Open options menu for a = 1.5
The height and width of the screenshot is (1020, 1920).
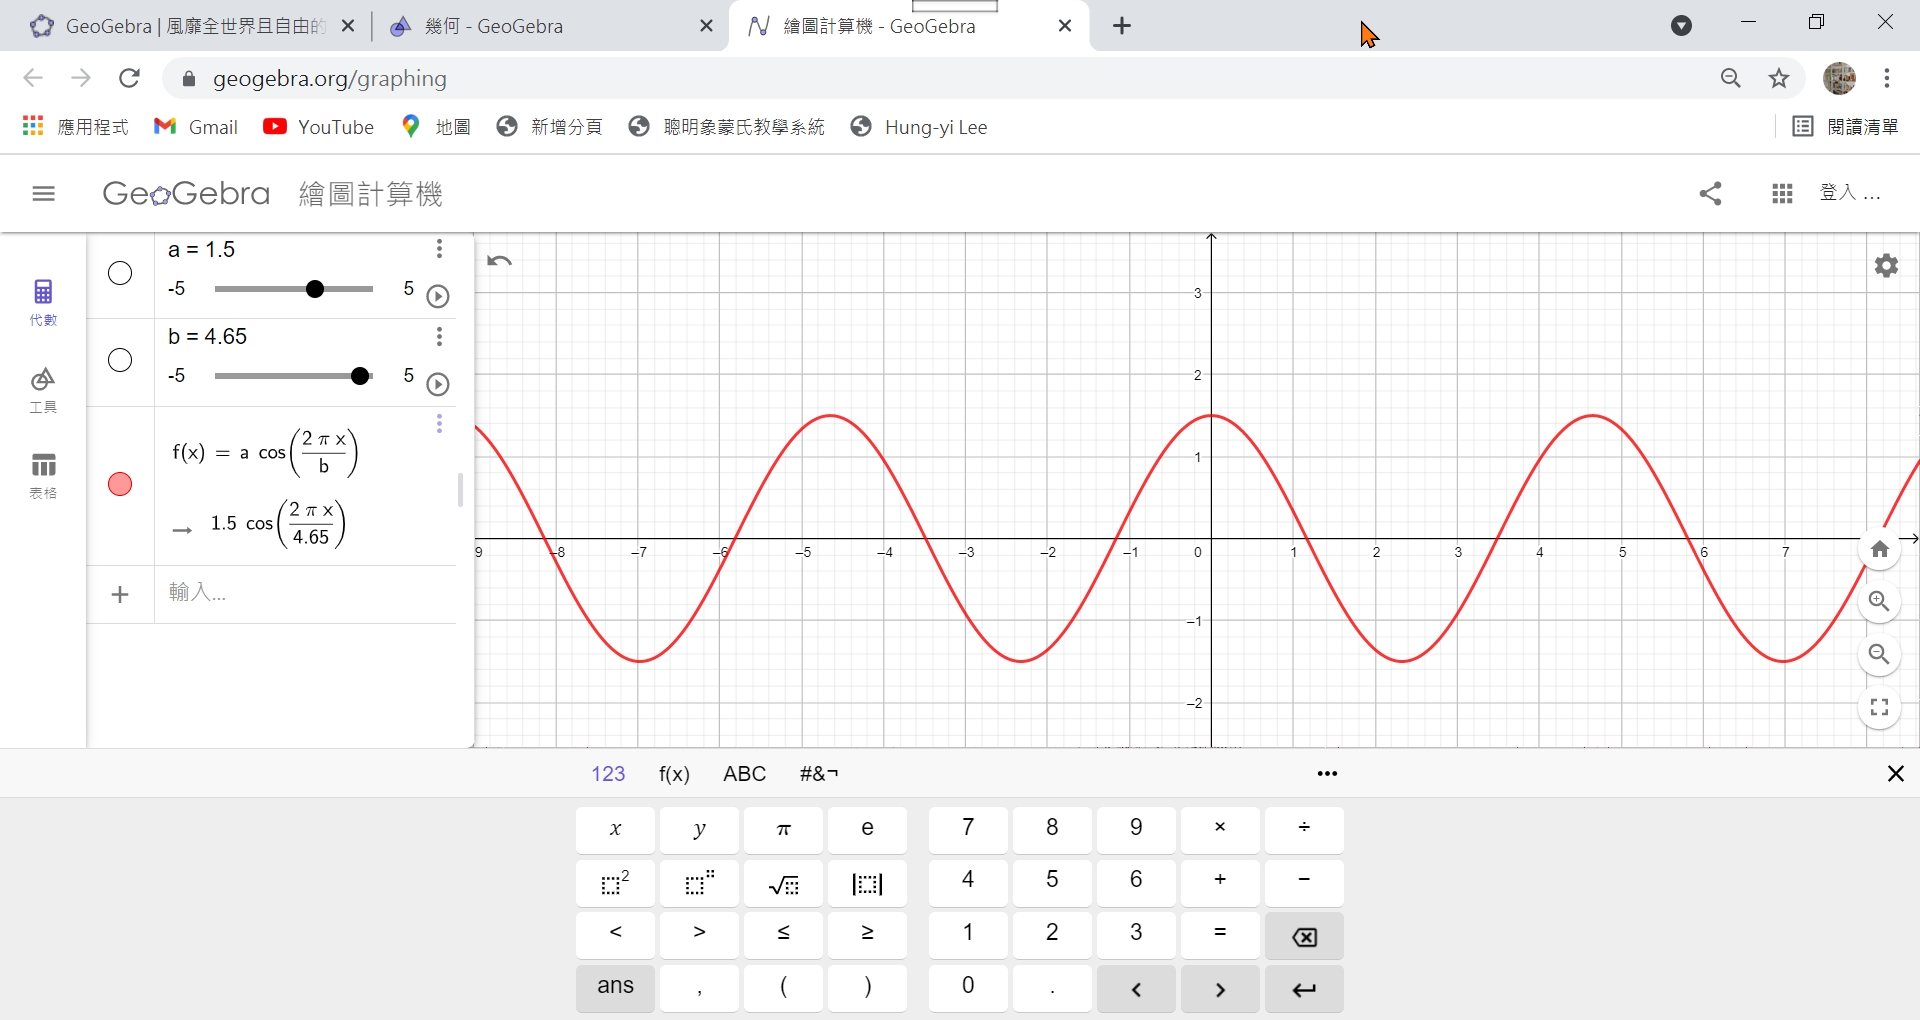coord(440,249)
